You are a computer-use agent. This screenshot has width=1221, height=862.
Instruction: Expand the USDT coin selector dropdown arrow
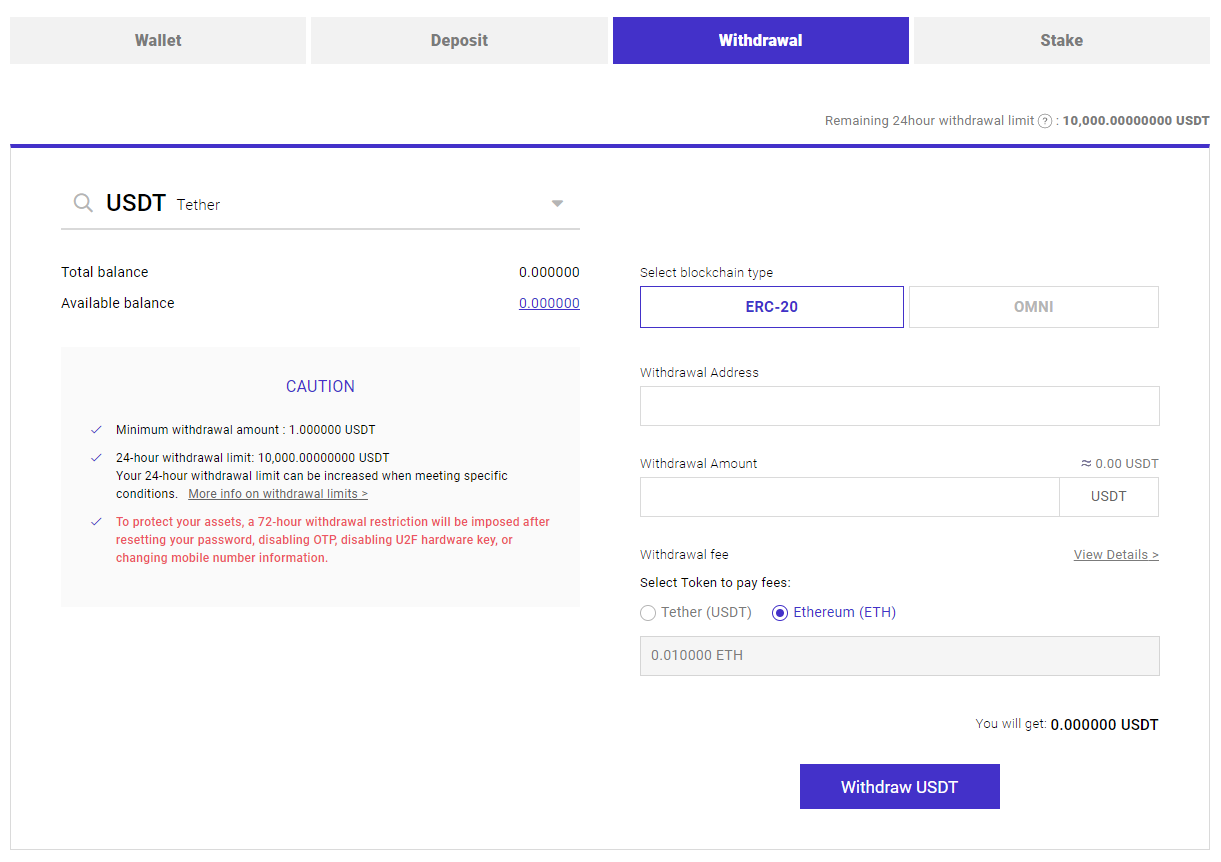click(558, 204)
